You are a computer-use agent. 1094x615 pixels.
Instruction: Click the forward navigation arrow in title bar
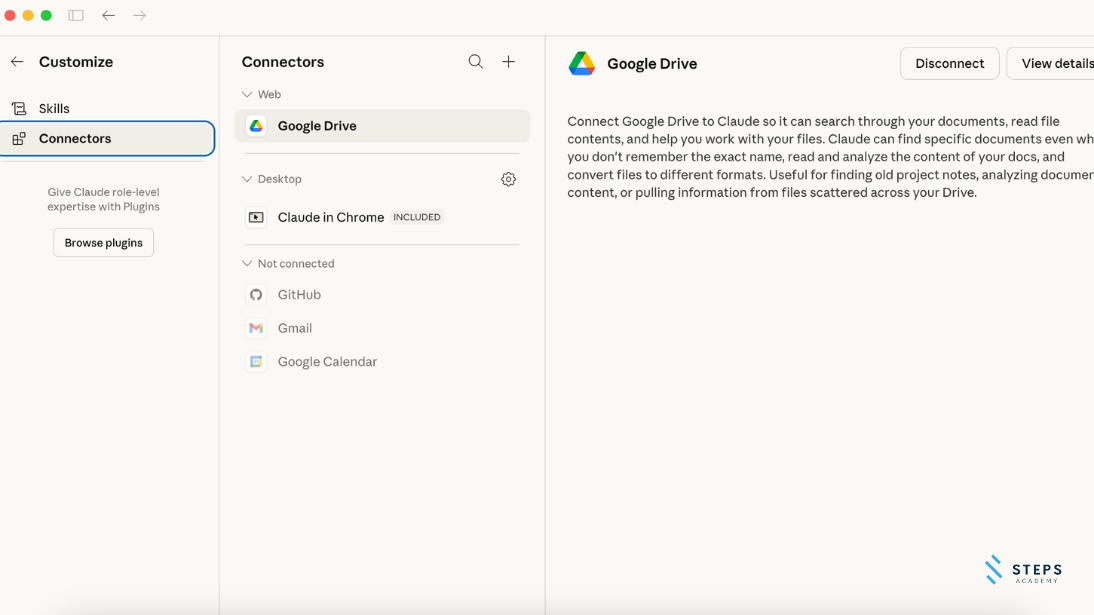point(140,16)
